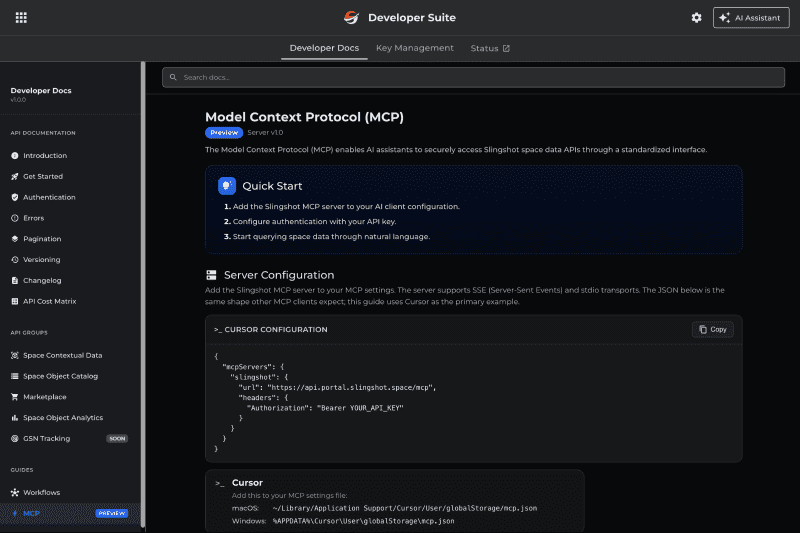This screenshot has height=533, width=800.
Task: Open the Space Object Analytics group
Action: click(x=63, y=418)
